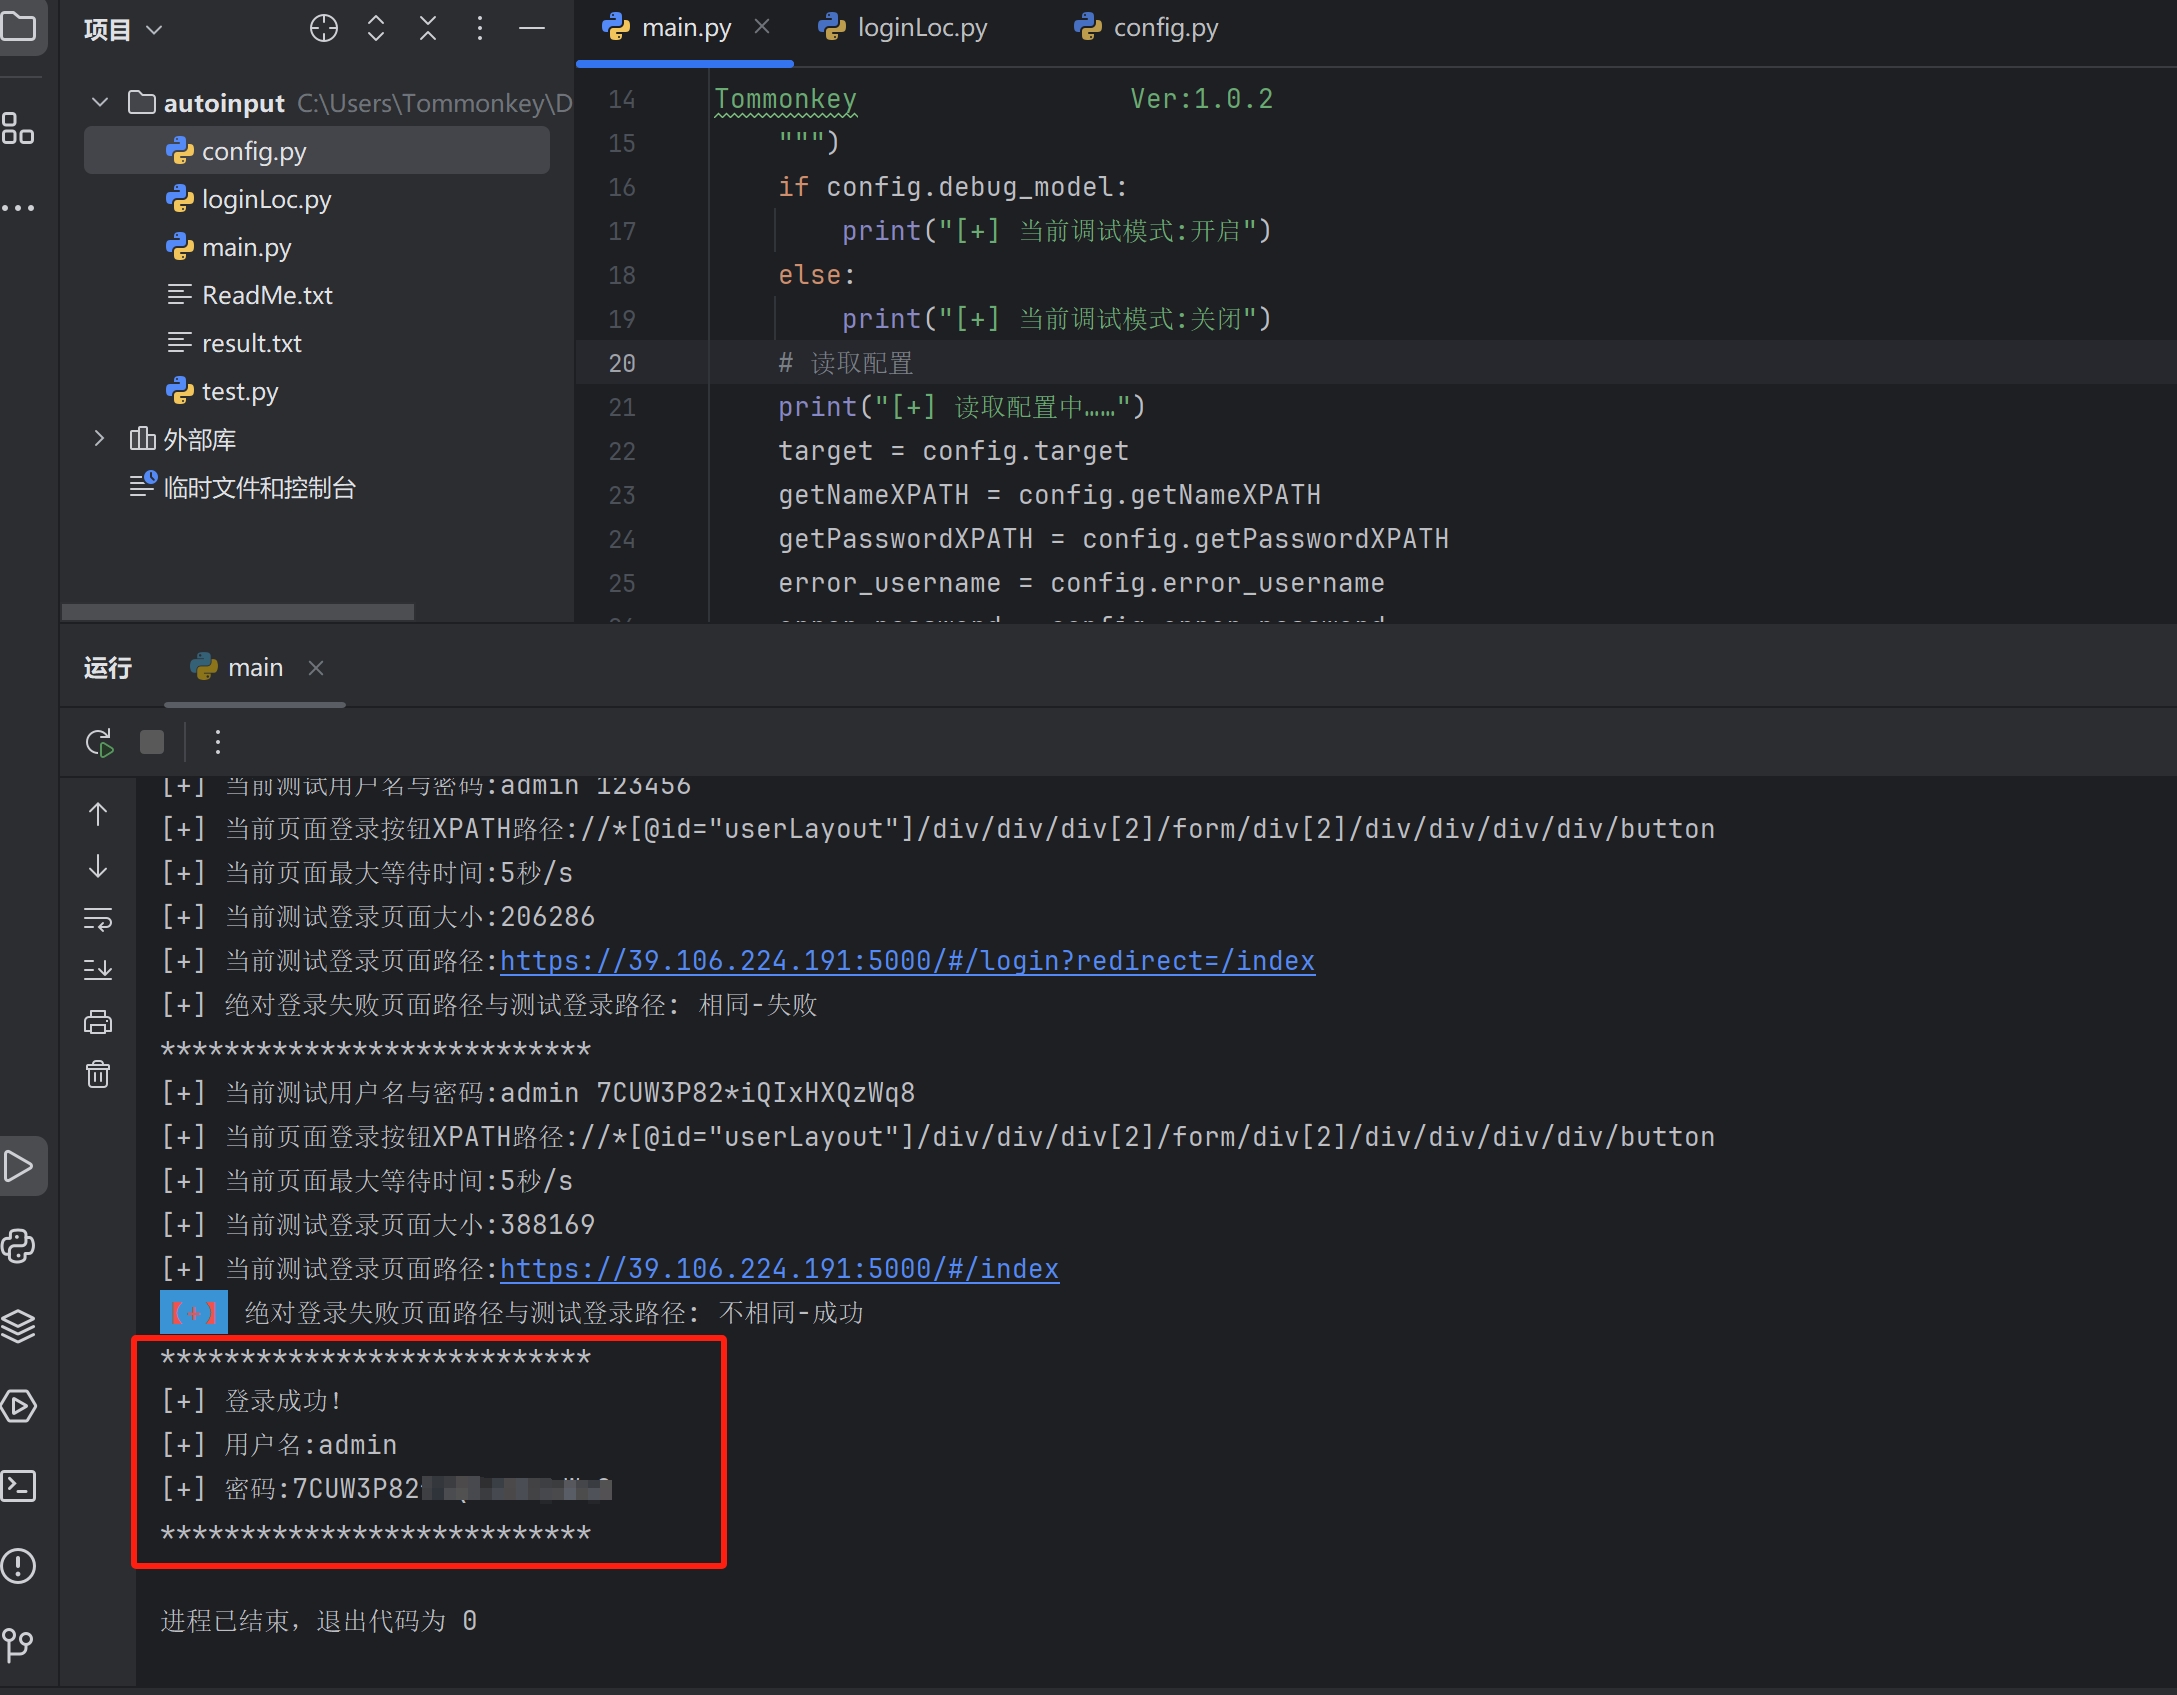Screen dimensions: 2177x1695
Task: Open the Python Packages layers icon
Action: pyautogui.click(x=18, y=1326)
